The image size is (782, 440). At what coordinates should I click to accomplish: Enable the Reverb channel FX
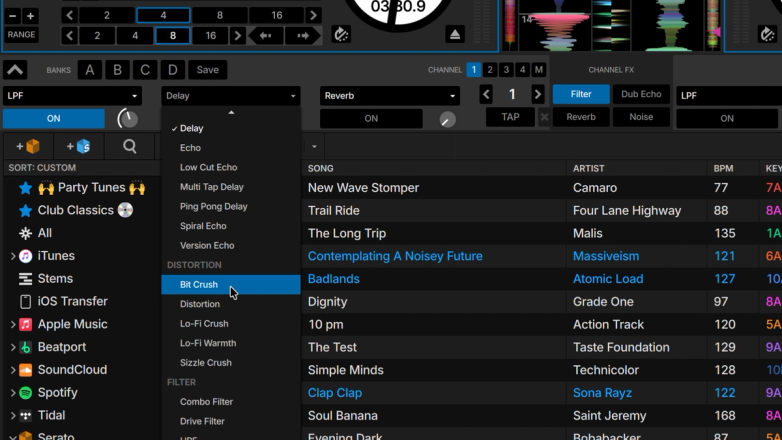point(581,117)
